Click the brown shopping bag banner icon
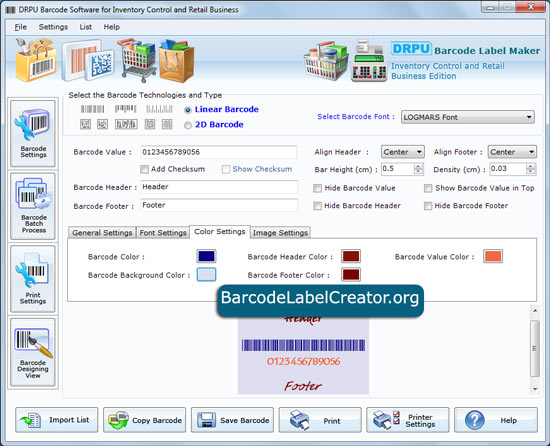Image resolution: width=550 pixels, height=446 pixels. [x=176, y=61]
